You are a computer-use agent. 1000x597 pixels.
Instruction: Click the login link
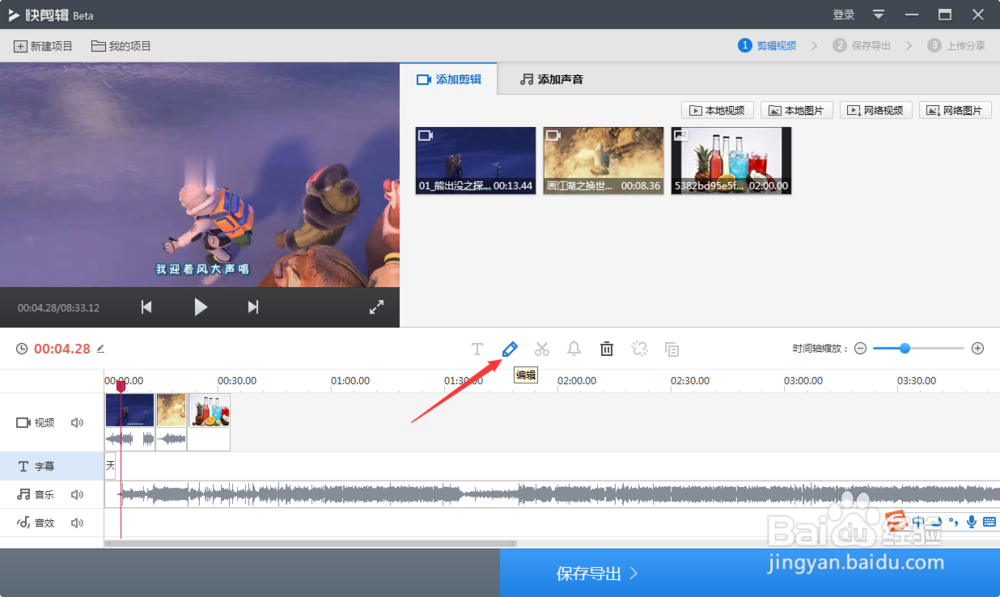point(843,15)
